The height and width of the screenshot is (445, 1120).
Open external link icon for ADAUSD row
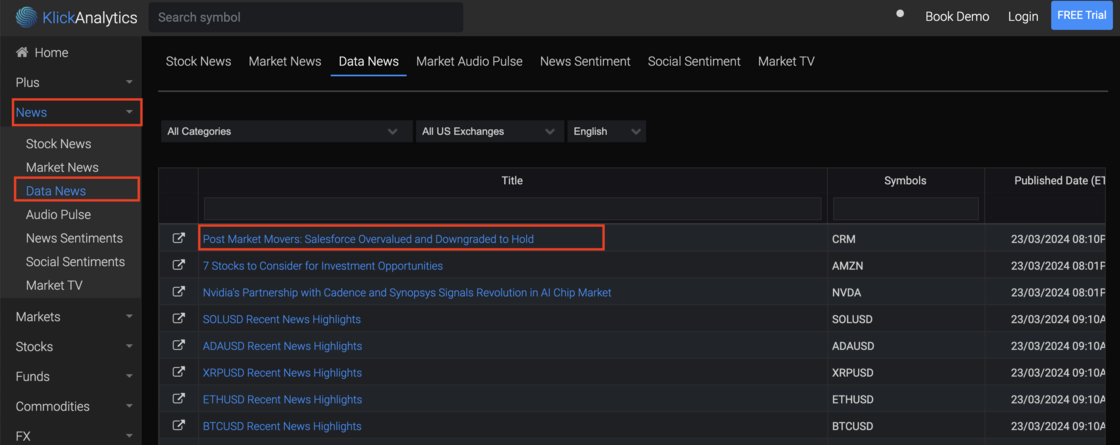179,345
